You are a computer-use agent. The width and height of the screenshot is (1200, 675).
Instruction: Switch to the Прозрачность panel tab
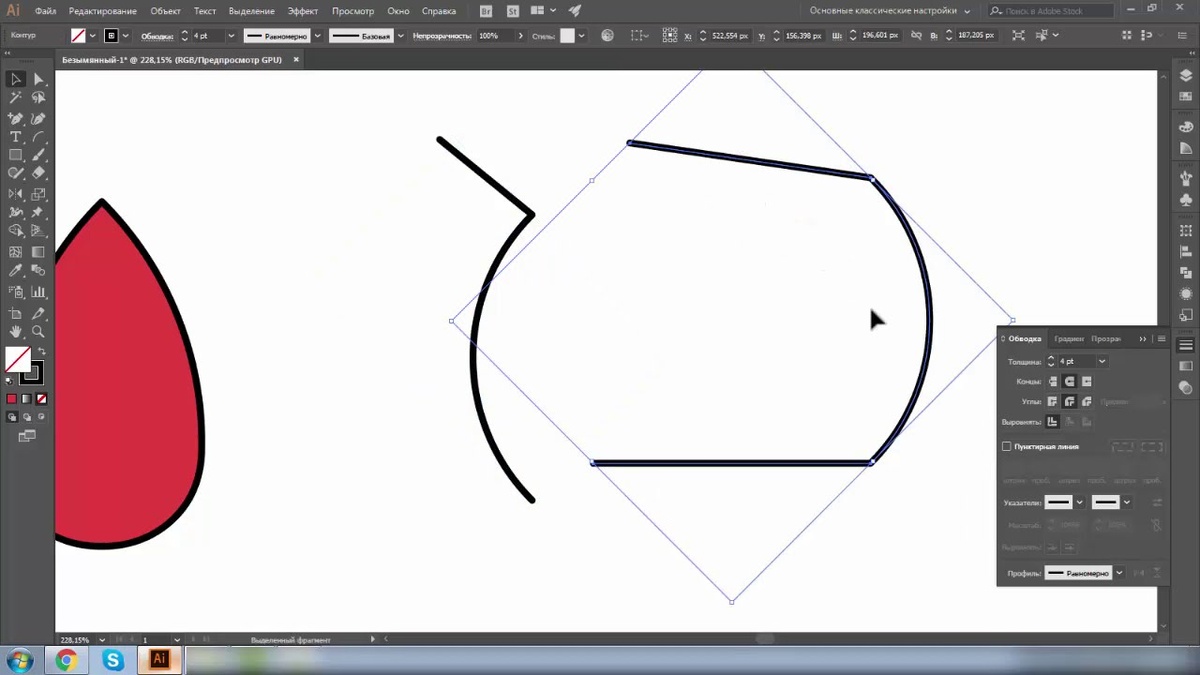tap(1106, 339)
